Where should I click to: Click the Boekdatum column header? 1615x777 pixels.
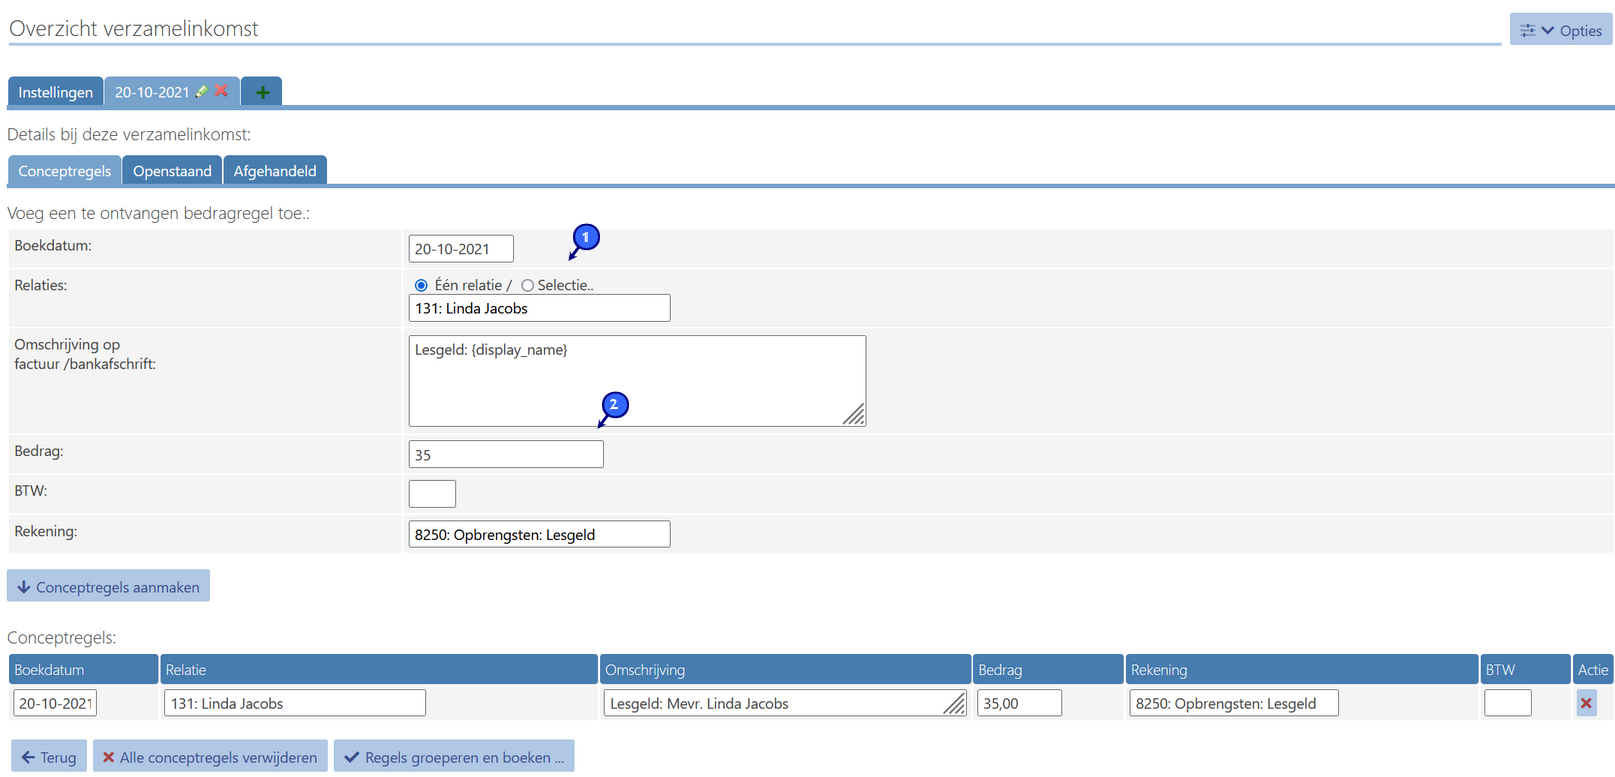coord(83,669)
